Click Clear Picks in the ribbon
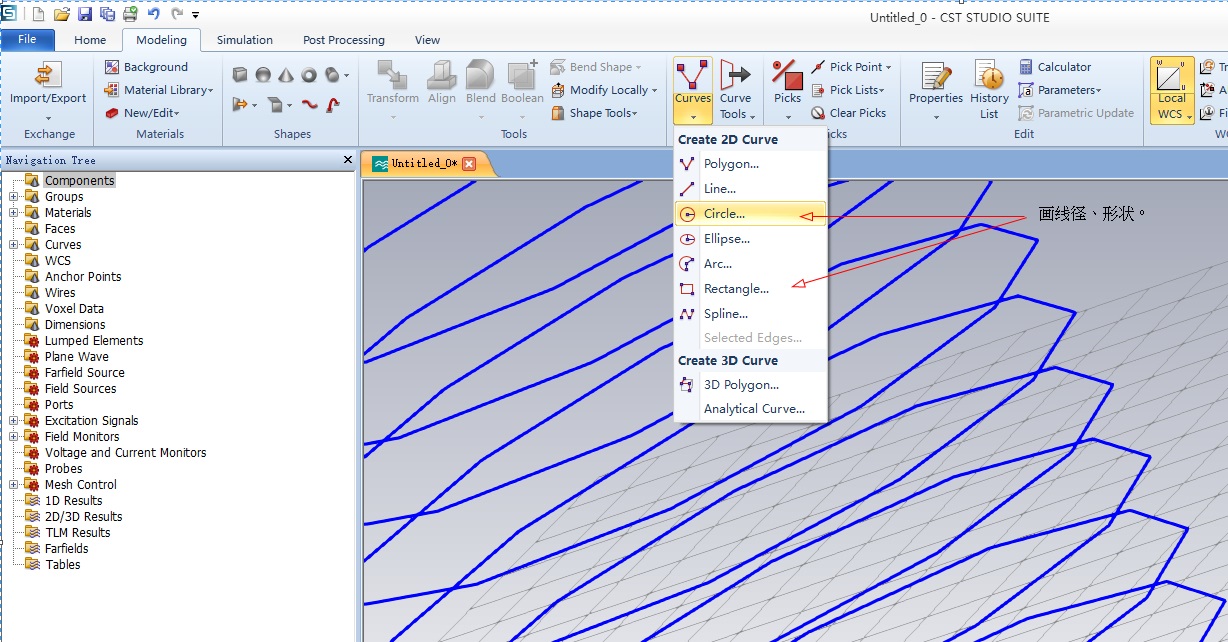 pos(848,113)
